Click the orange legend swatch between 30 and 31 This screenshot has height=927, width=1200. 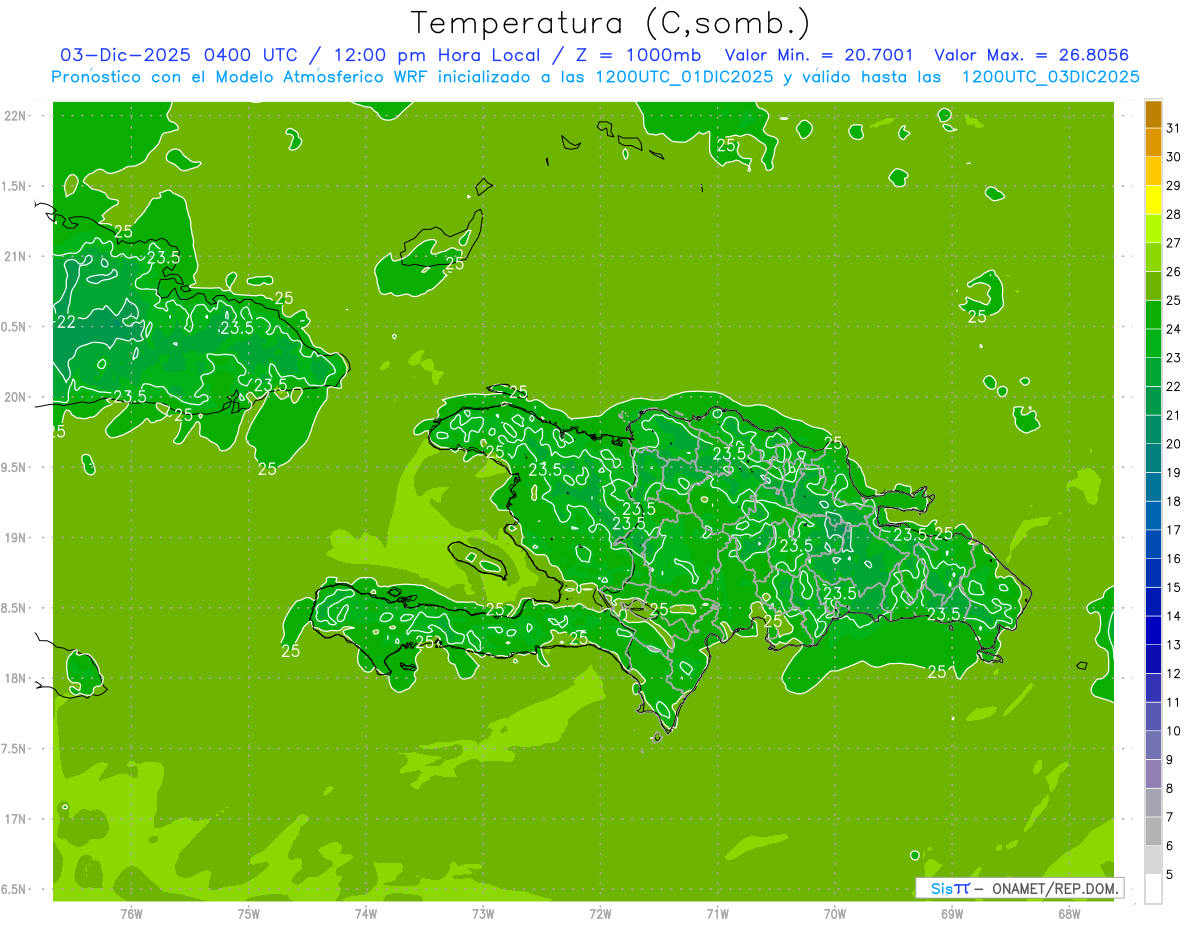1154,143
